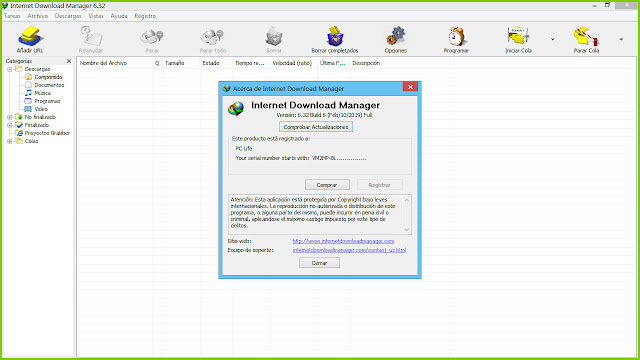Open the internetdownloadmanager.com website link
The width and height of the screenshot is (640, 360).
coord(343,241)
